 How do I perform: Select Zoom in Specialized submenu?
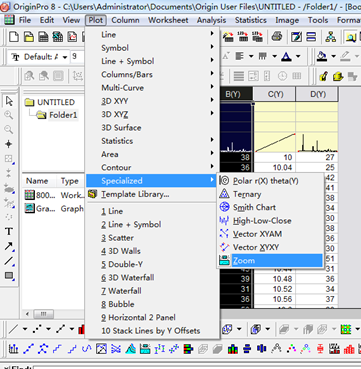click(x=270, y=261)
